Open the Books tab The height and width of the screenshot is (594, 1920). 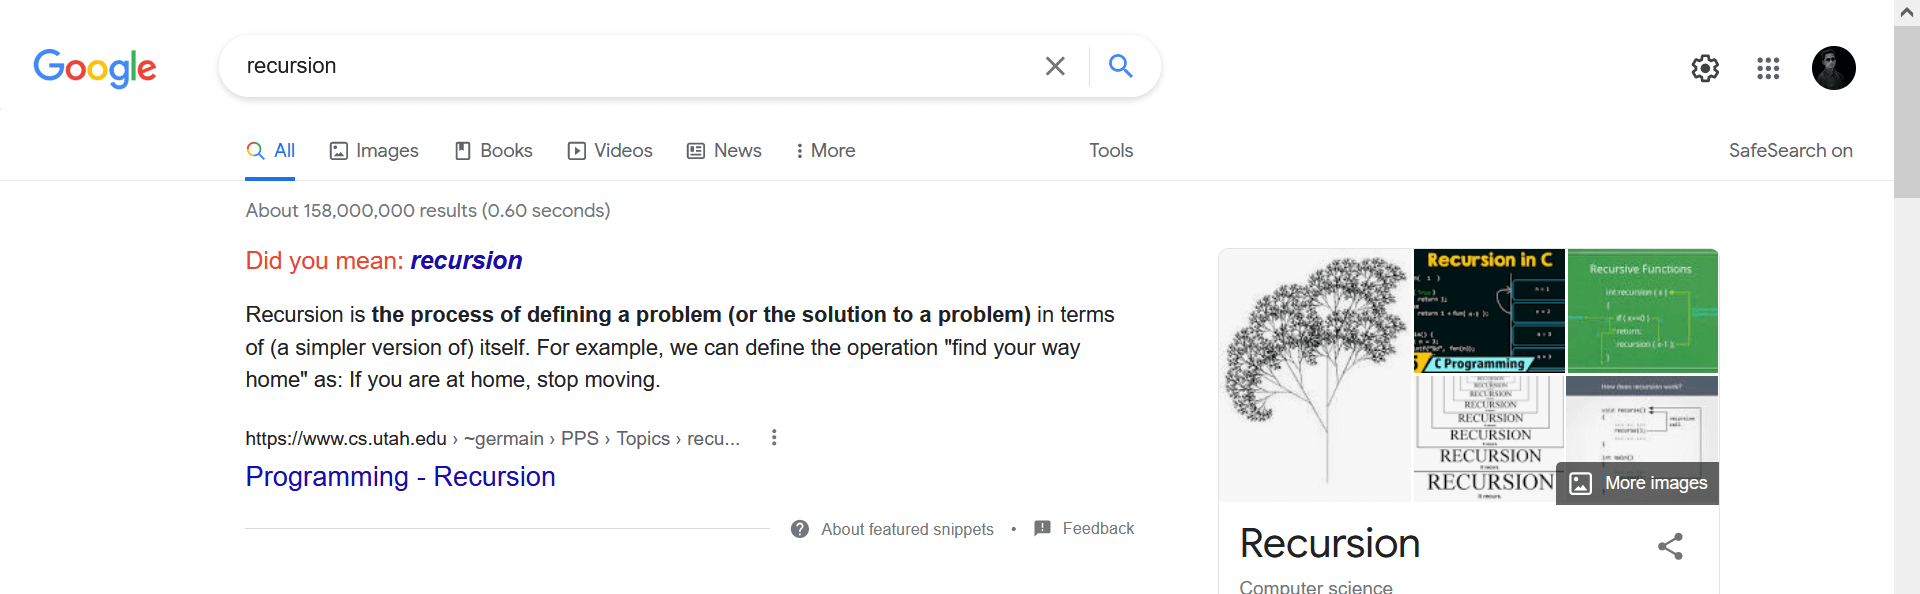tap(494, 150)
